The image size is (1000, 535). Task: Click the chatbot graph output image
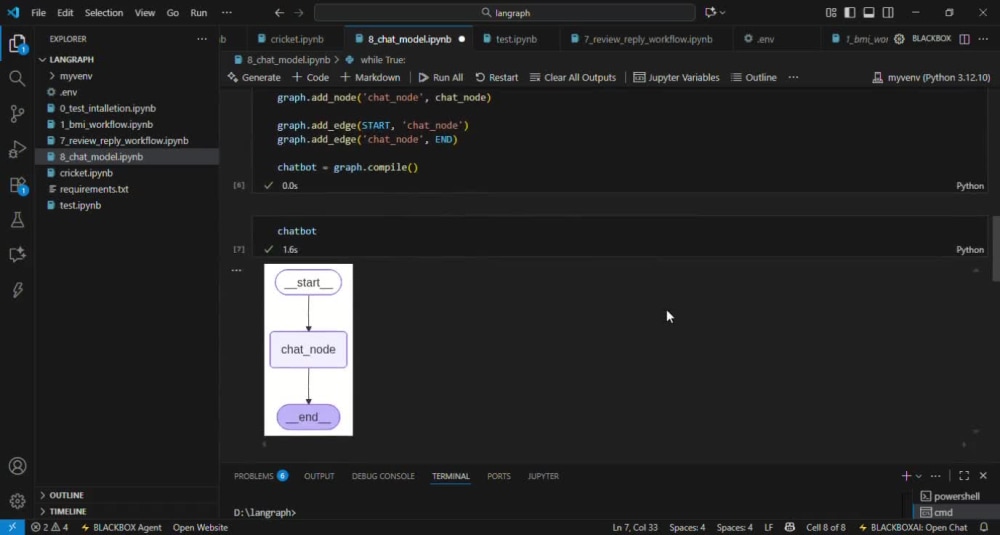[308, 349]
